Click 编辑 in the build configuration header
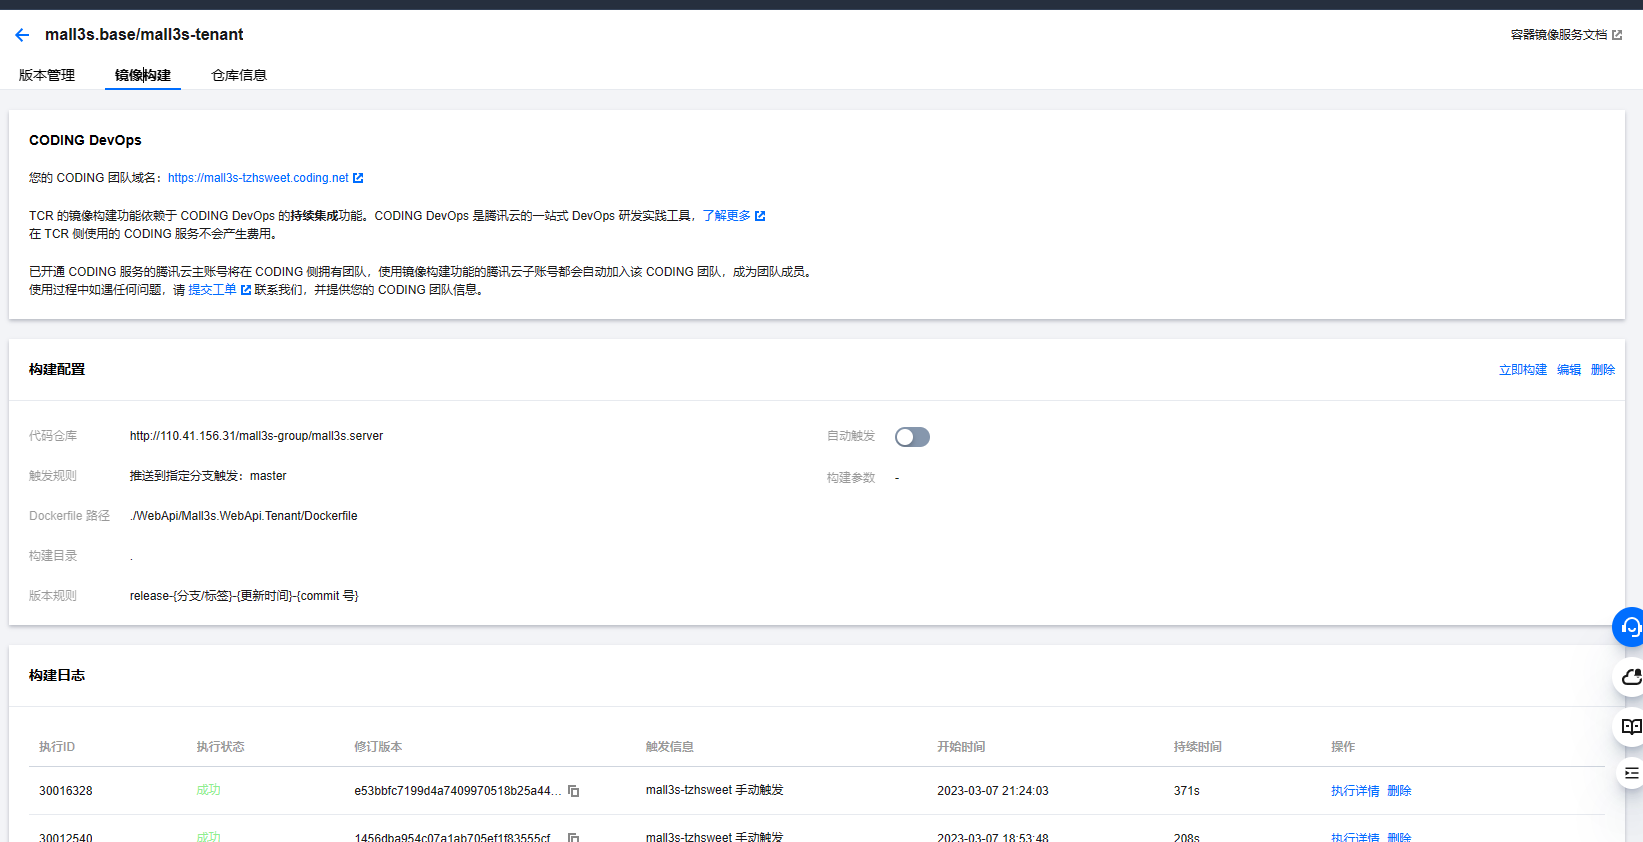1643x842 pixels. coord(1569,370)
